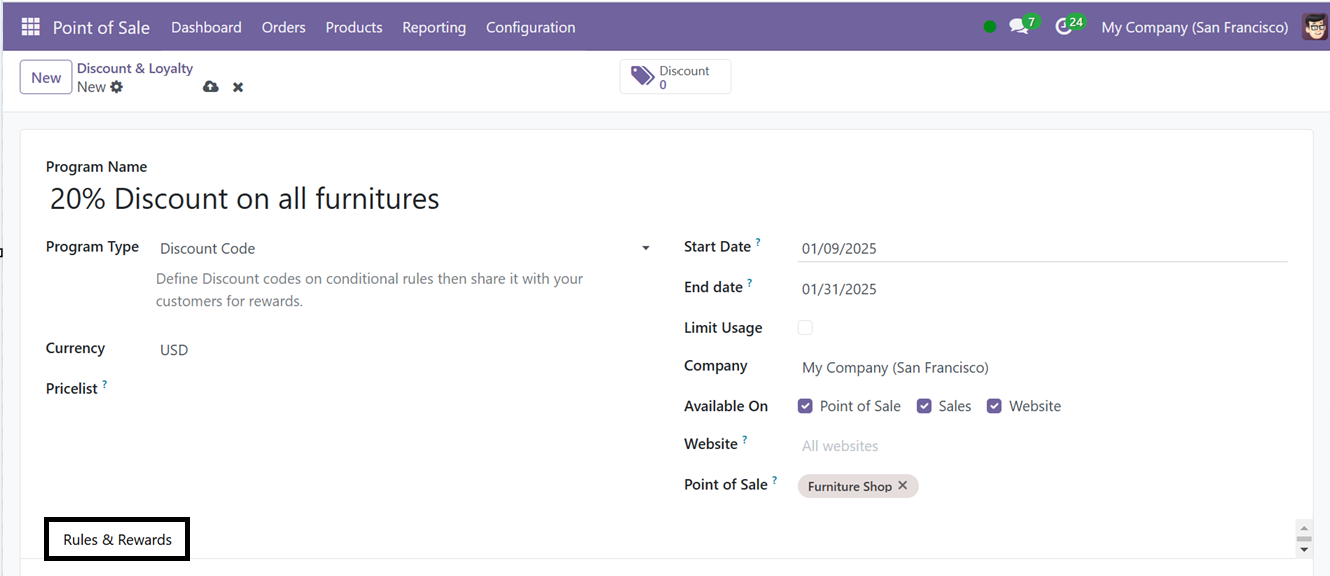Click the New button
1330x576 pixels.
coord(46,78)
